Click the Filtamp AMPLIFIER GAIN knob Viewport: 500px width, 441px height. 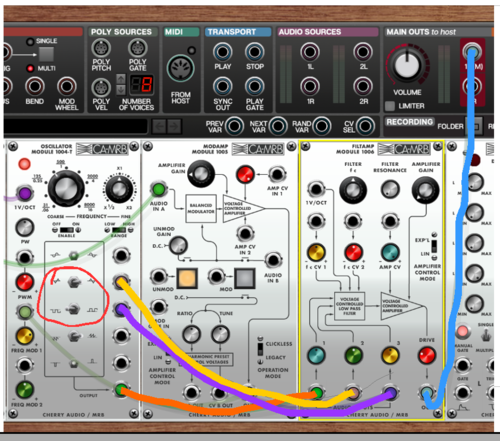coord(425,190)
